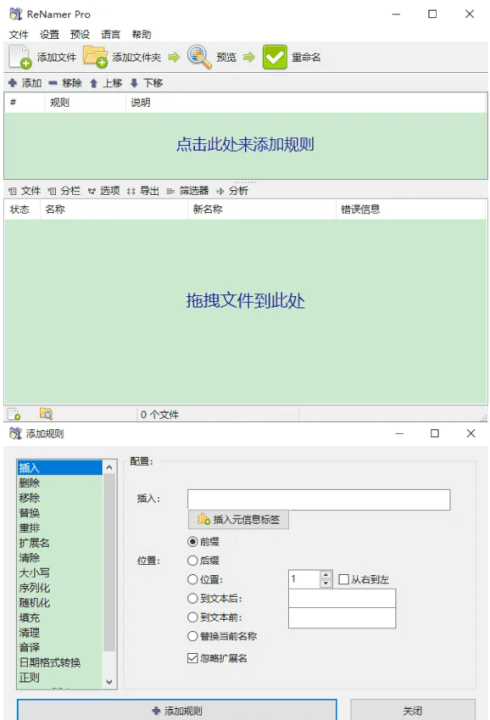
Task: Open the 选项 options dropdown
Action: click(104, 191)
